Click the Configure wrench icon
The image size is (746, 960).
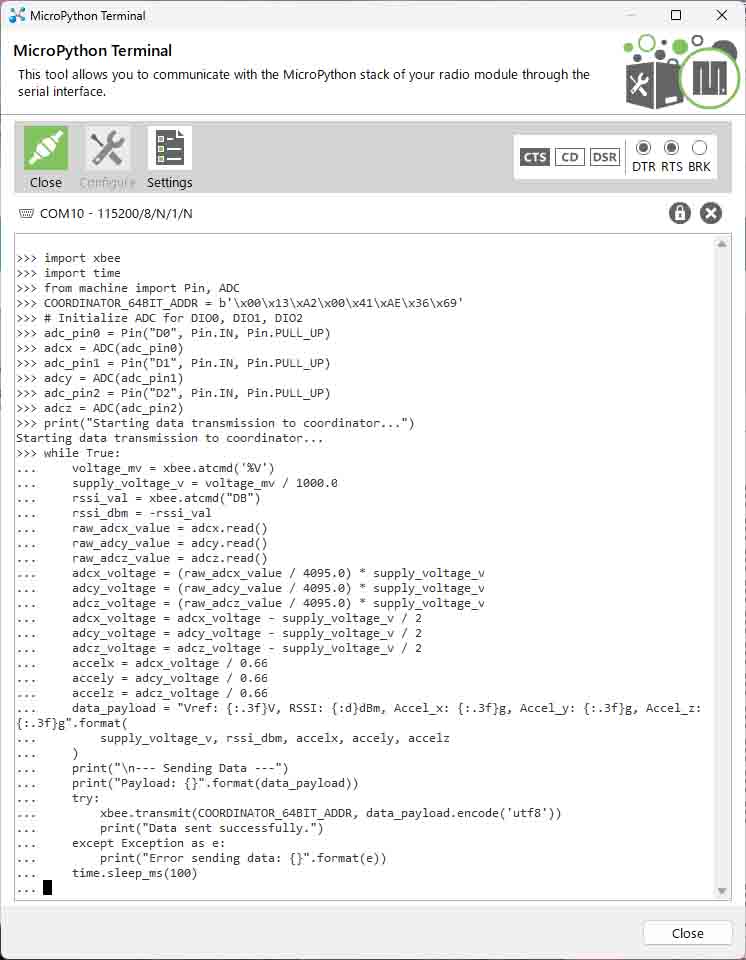coord(107,149)
